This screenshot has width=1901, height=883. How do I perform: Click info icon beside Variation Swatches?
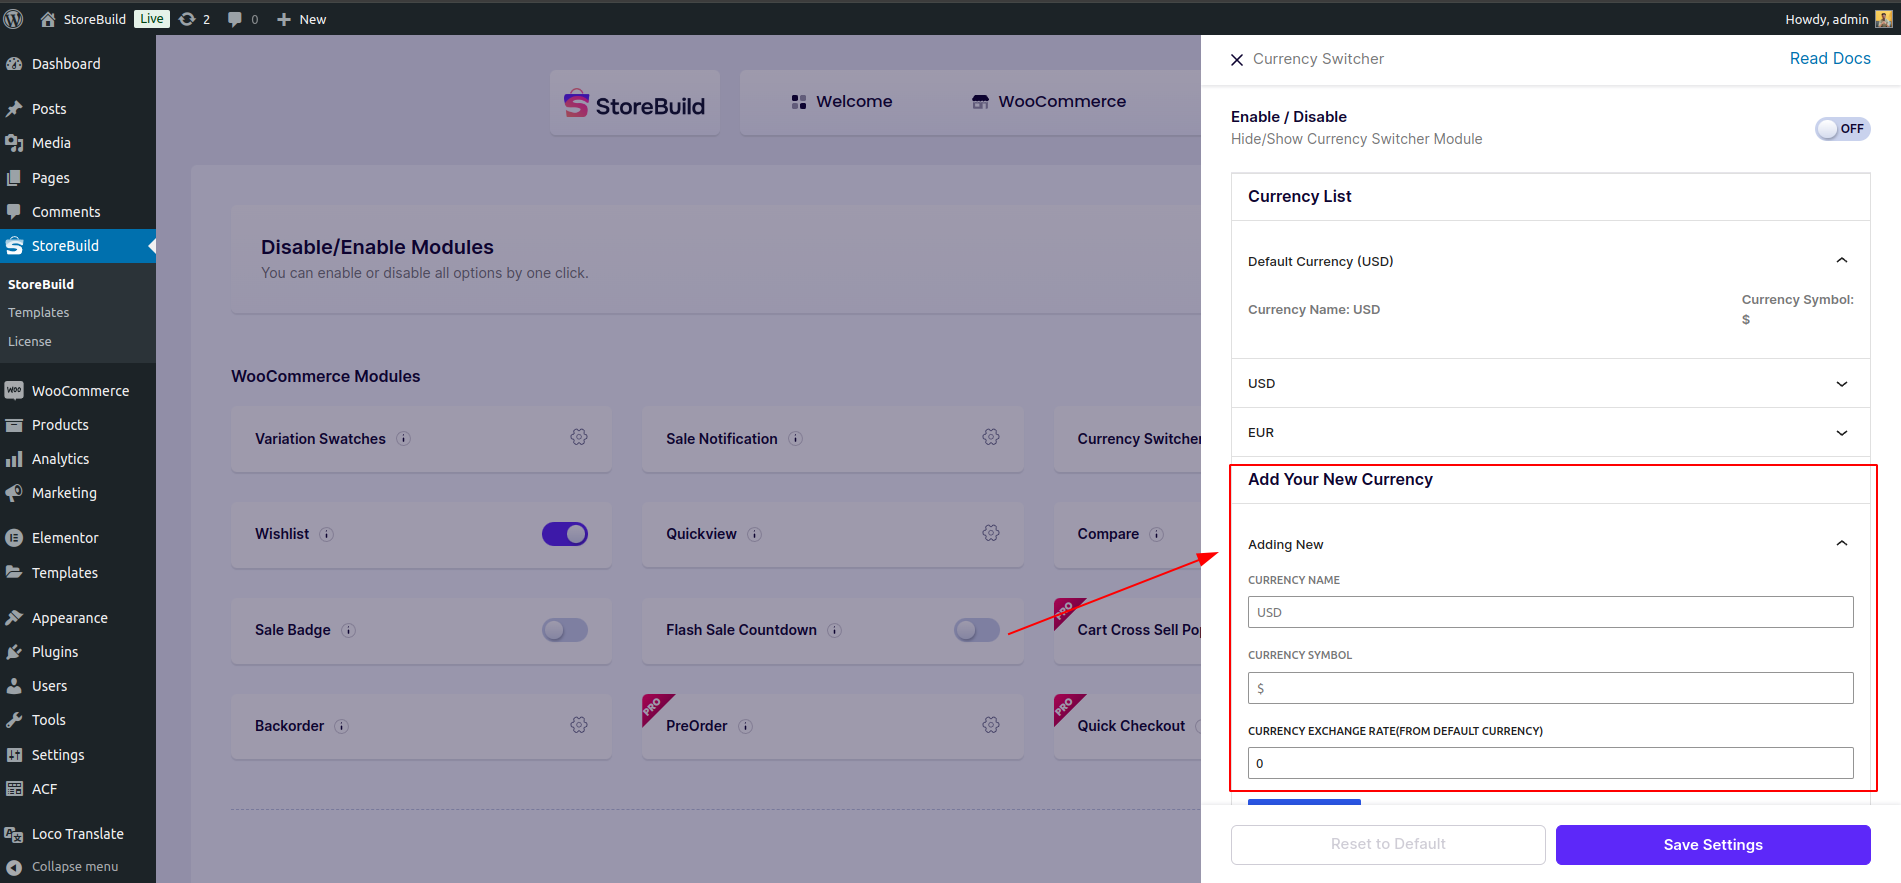(404, 439)
